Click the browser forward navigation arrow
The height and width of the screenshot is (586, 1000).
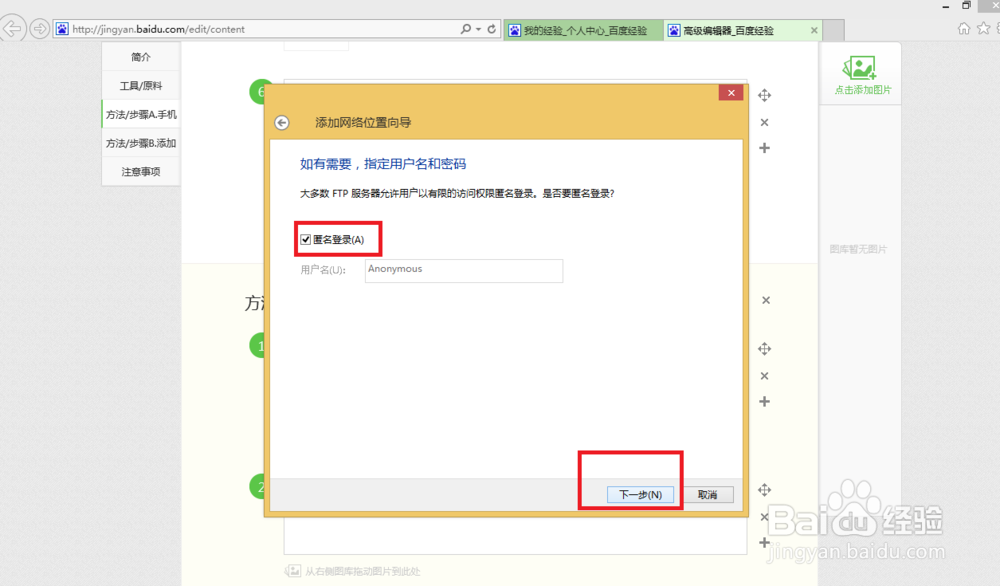point(38,28)
